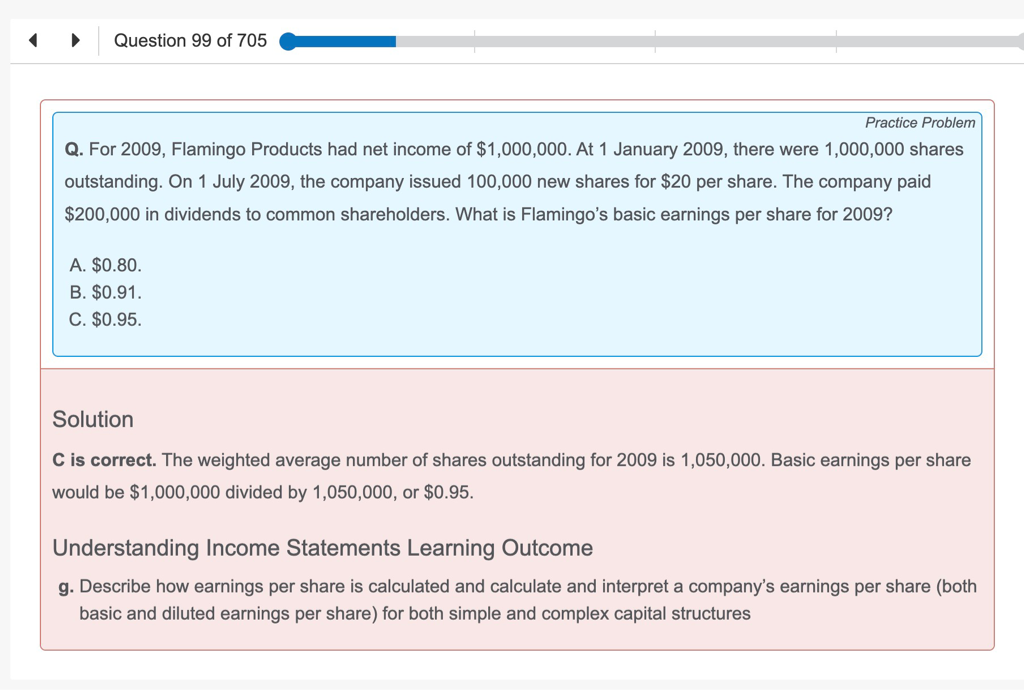The height and width of the screenshot is (690, 1024).
Task: Select answer A. $0.80
Action: tap(106, 265)
